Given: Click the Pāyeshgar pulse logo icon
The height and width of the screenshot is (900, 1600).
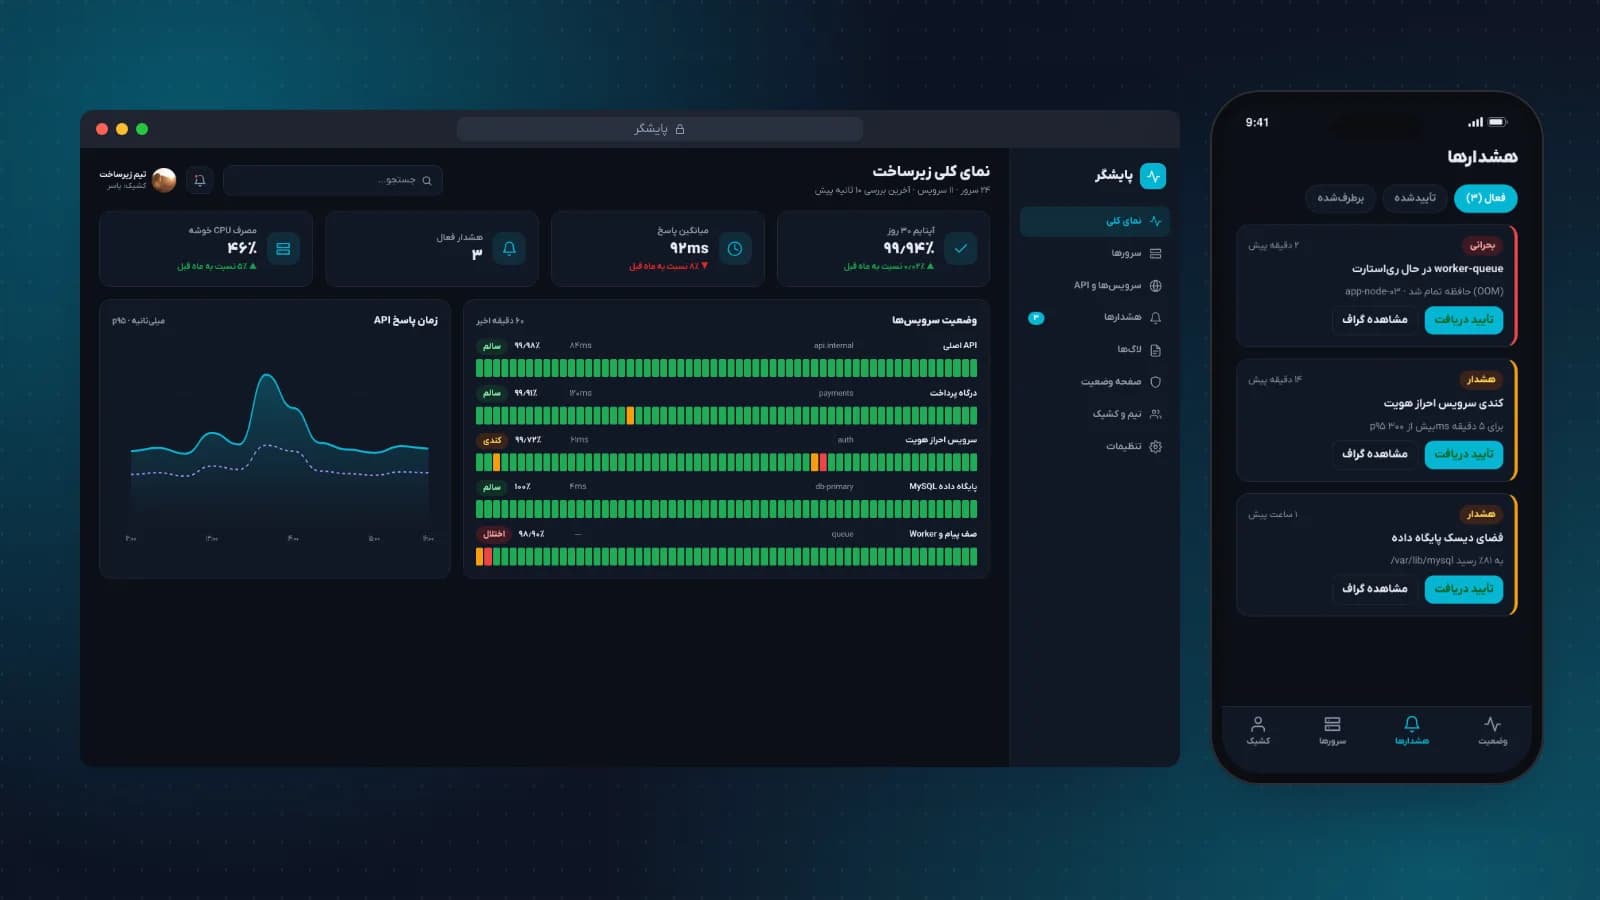Looking at the screenshot, I should (1153, 176).
